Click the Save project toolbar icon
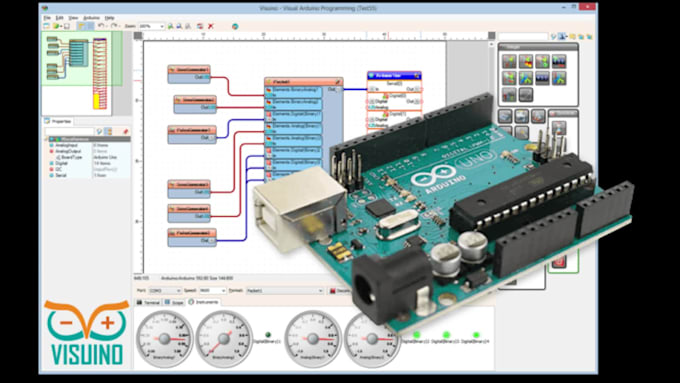Screen dimensions: 680x383 66,26
